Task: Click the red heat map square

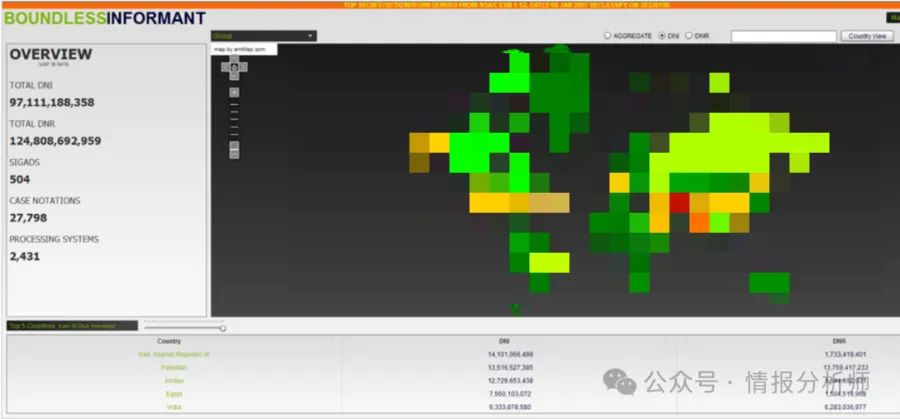Action: (679, 202)
